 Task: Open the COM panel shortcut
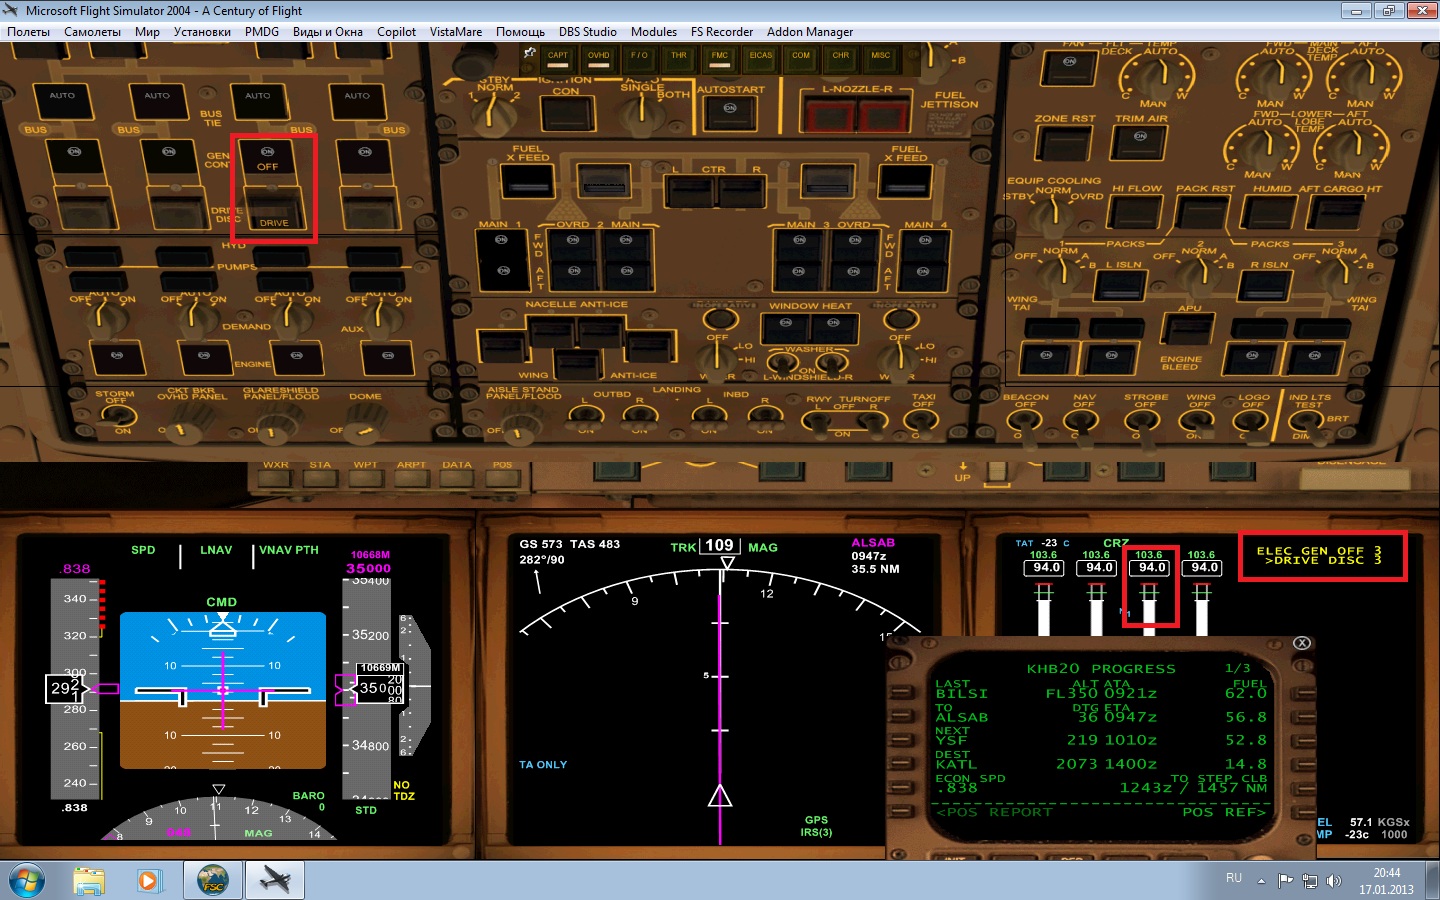(801, 58)
